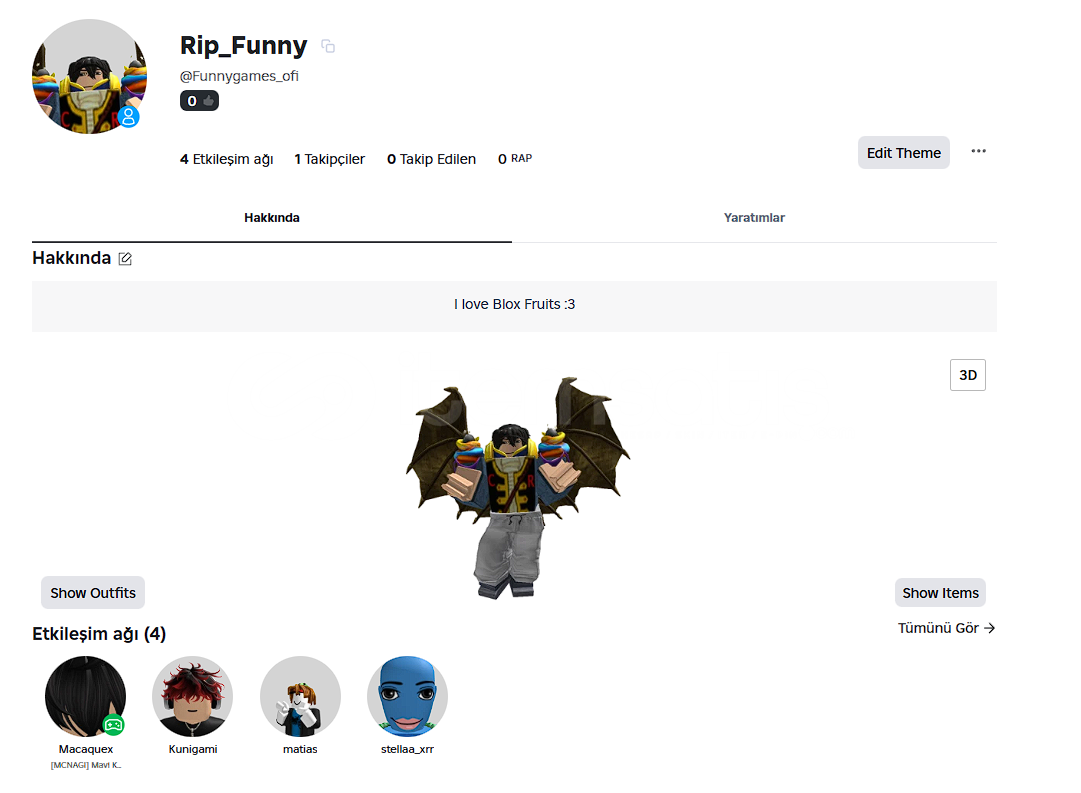The width and height of the screenshot is (1081, 793).
Task: Click the Etkileşim ağı (4) heading
Action: (99, 634)
